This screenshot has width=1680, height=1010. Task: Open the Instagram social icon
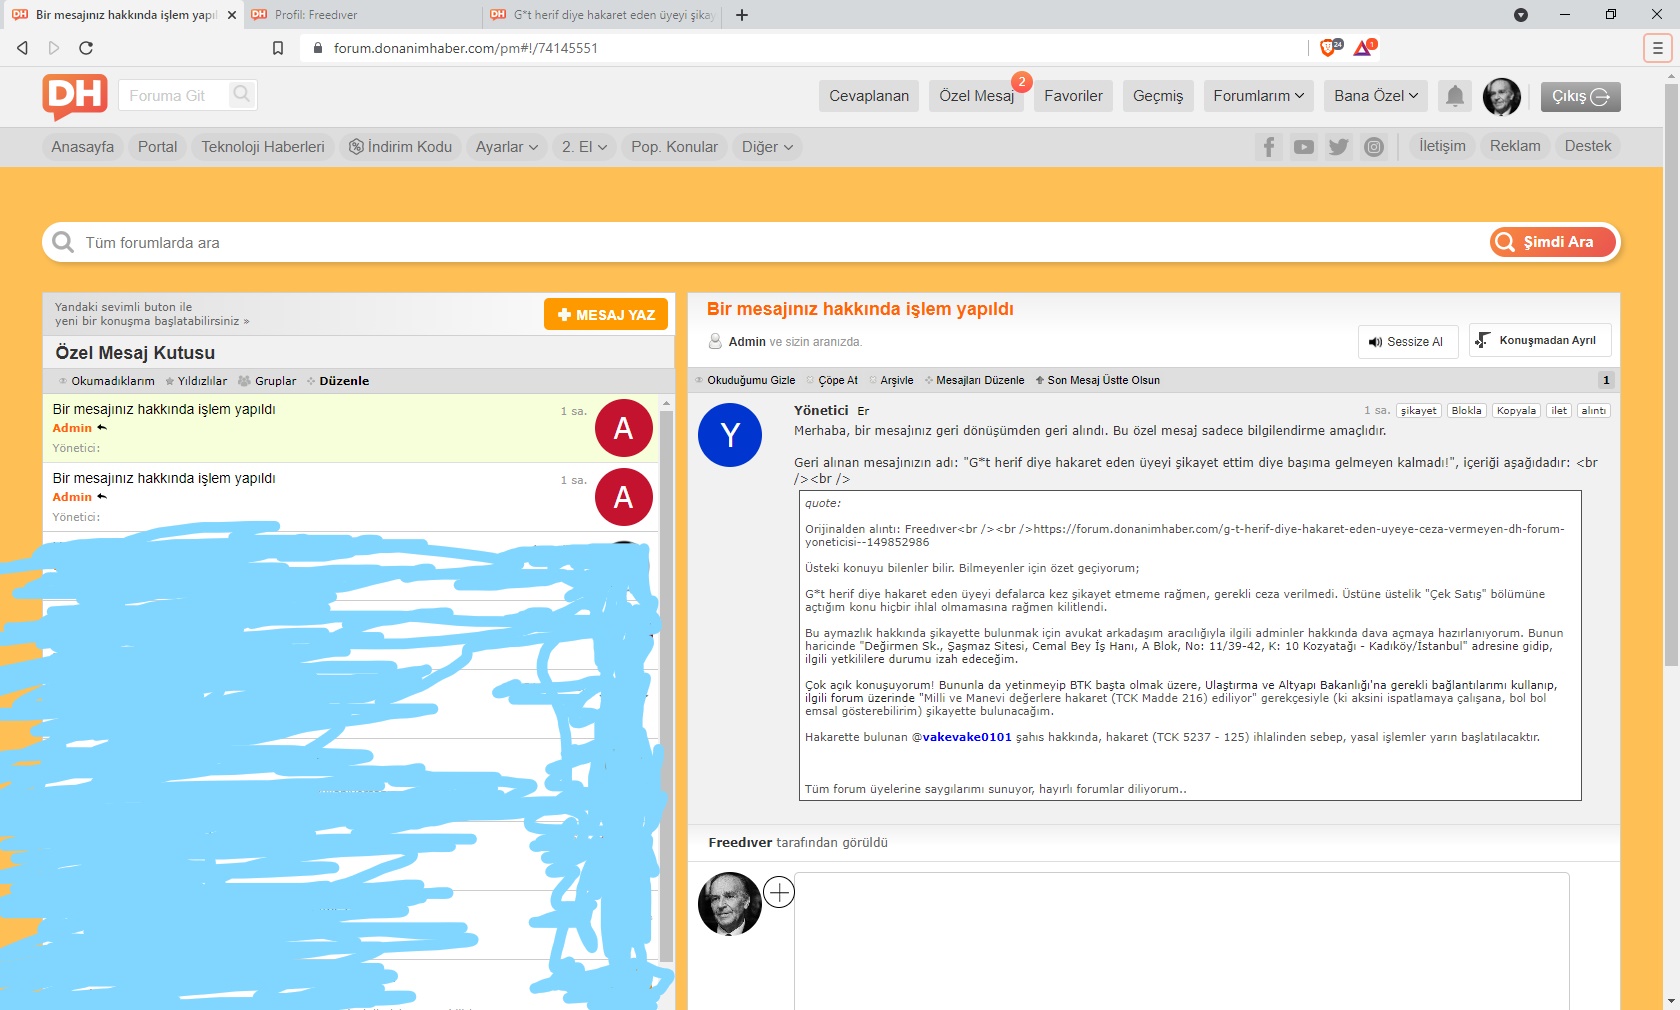(1374, 147)
